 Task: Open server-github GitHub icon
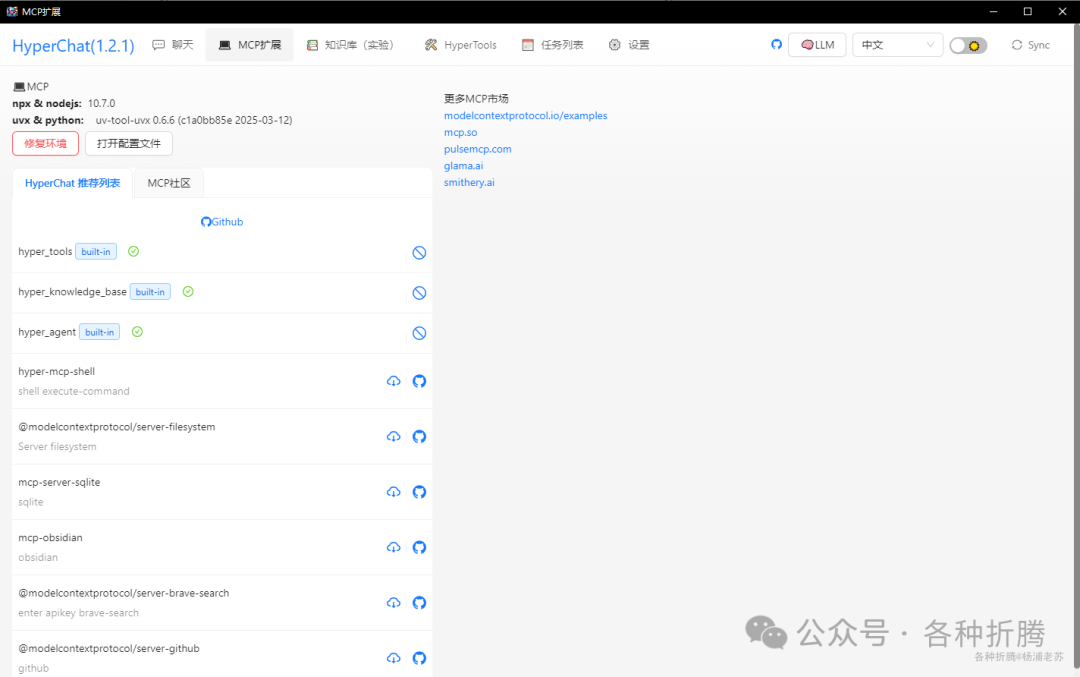coord(419,658)
